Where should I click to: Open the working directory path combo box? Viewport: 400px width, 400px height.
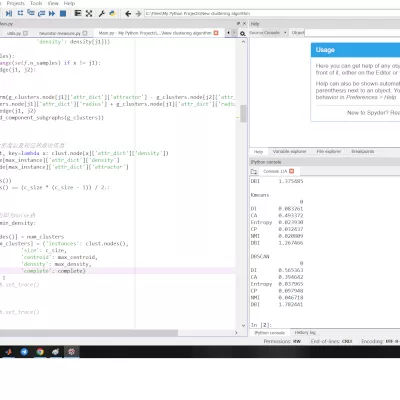[x=272, y=14]
